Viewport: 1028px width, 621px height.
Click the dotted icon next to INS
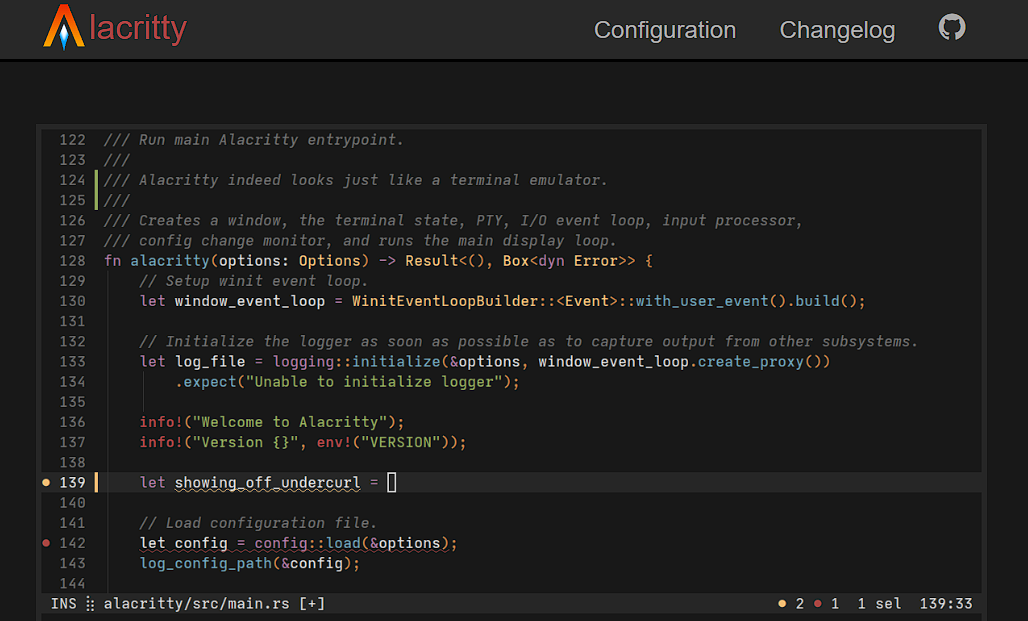click(90, 604)
